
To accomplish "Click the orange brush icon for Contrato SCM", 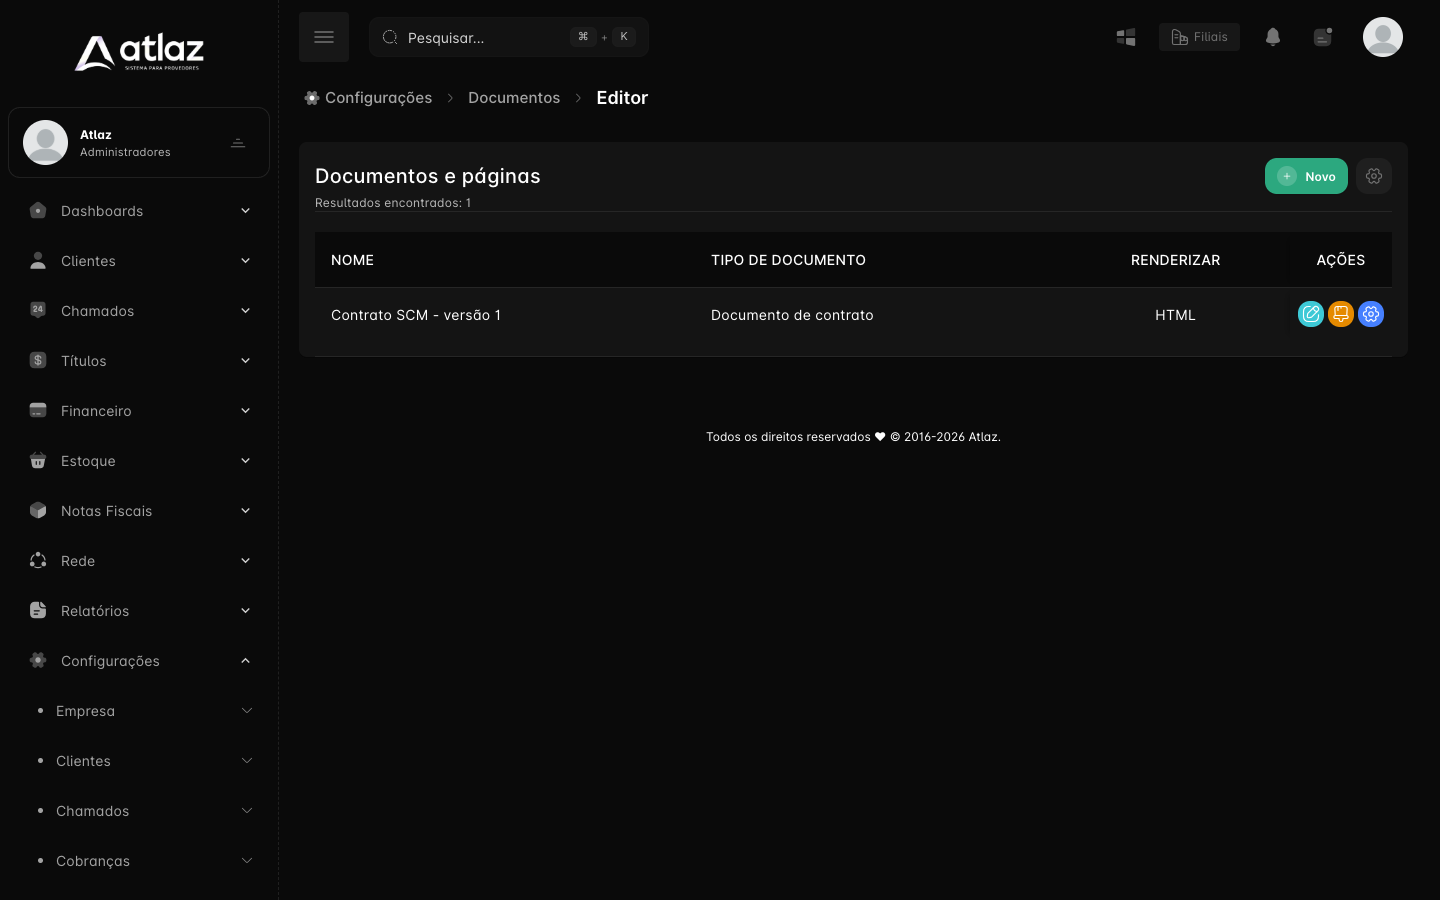I will pyautogui.click(x=1341, y=314).
